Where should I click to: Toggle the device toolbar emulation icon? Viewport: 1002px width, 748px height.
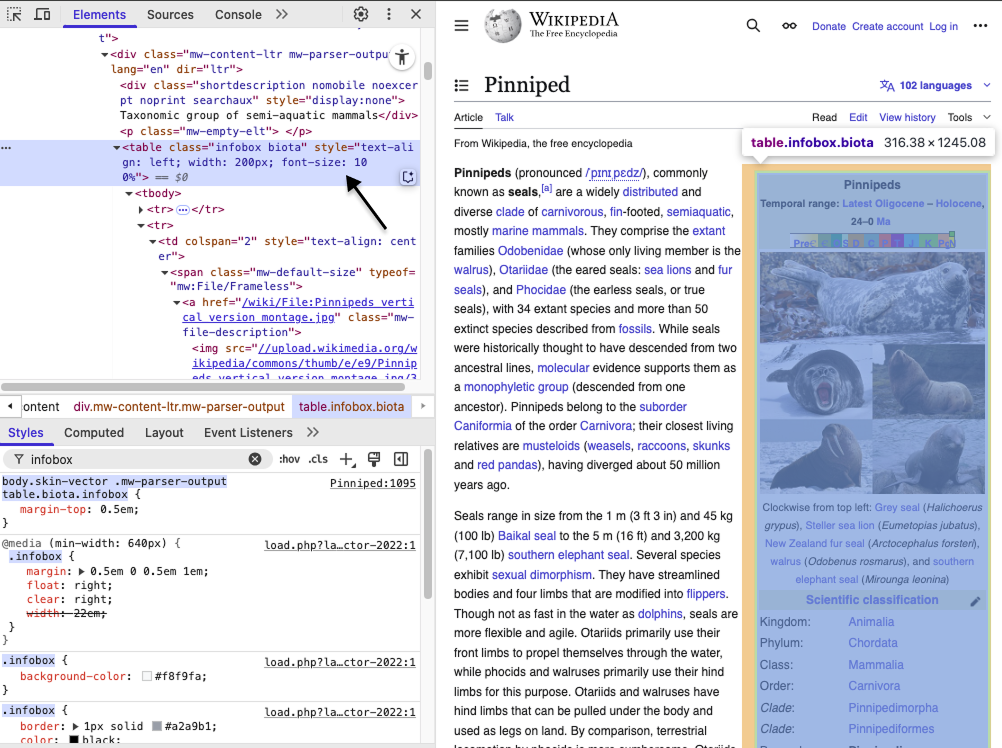coord(42,14)
